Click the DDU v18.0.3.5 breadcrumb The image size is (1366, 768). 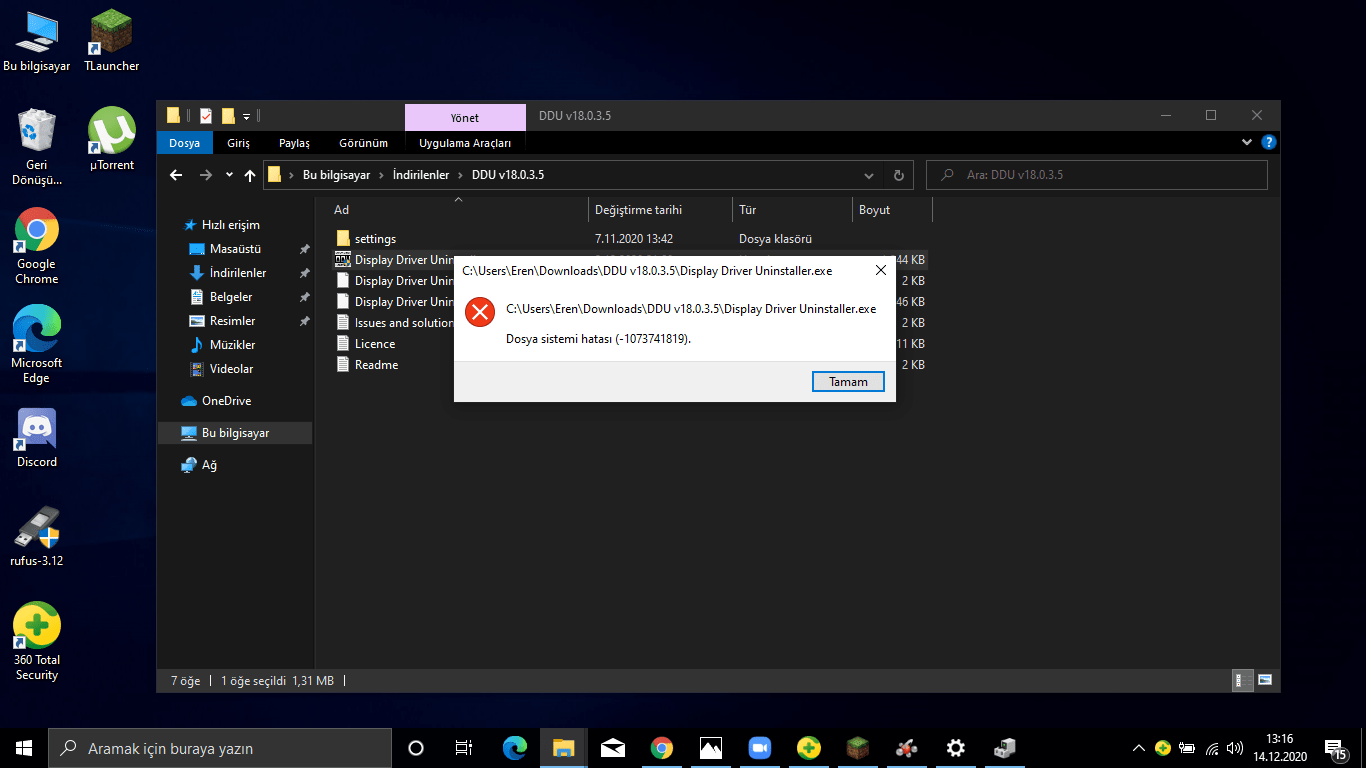tap(508, 175)
